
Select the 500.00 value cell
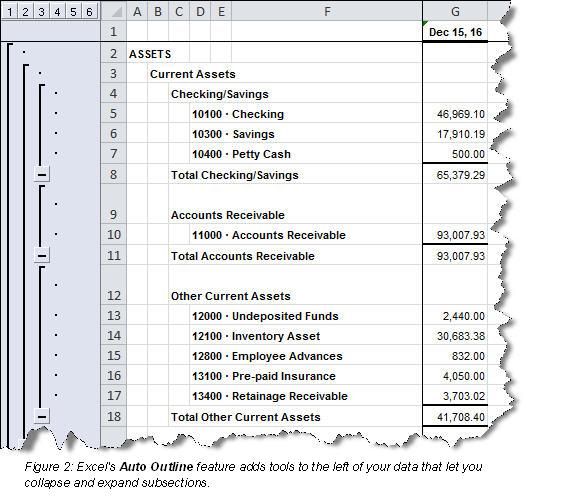(455, 154)
